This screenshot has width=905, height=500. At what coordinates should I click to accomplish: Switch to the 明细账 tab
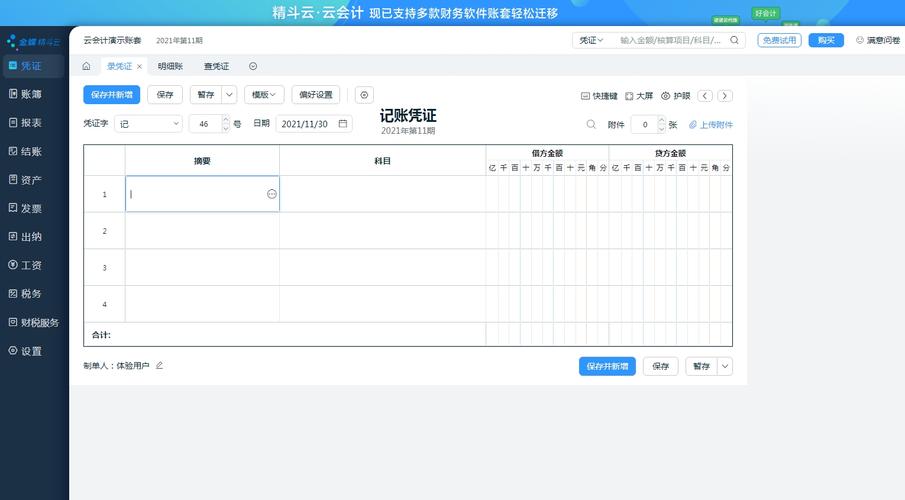(170, 66)
